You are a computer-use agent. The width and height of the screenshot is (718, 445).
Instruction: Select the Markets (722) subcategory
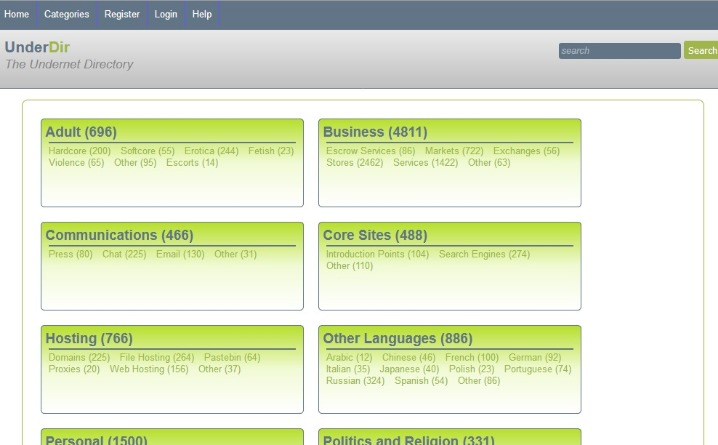coord(454,151)
